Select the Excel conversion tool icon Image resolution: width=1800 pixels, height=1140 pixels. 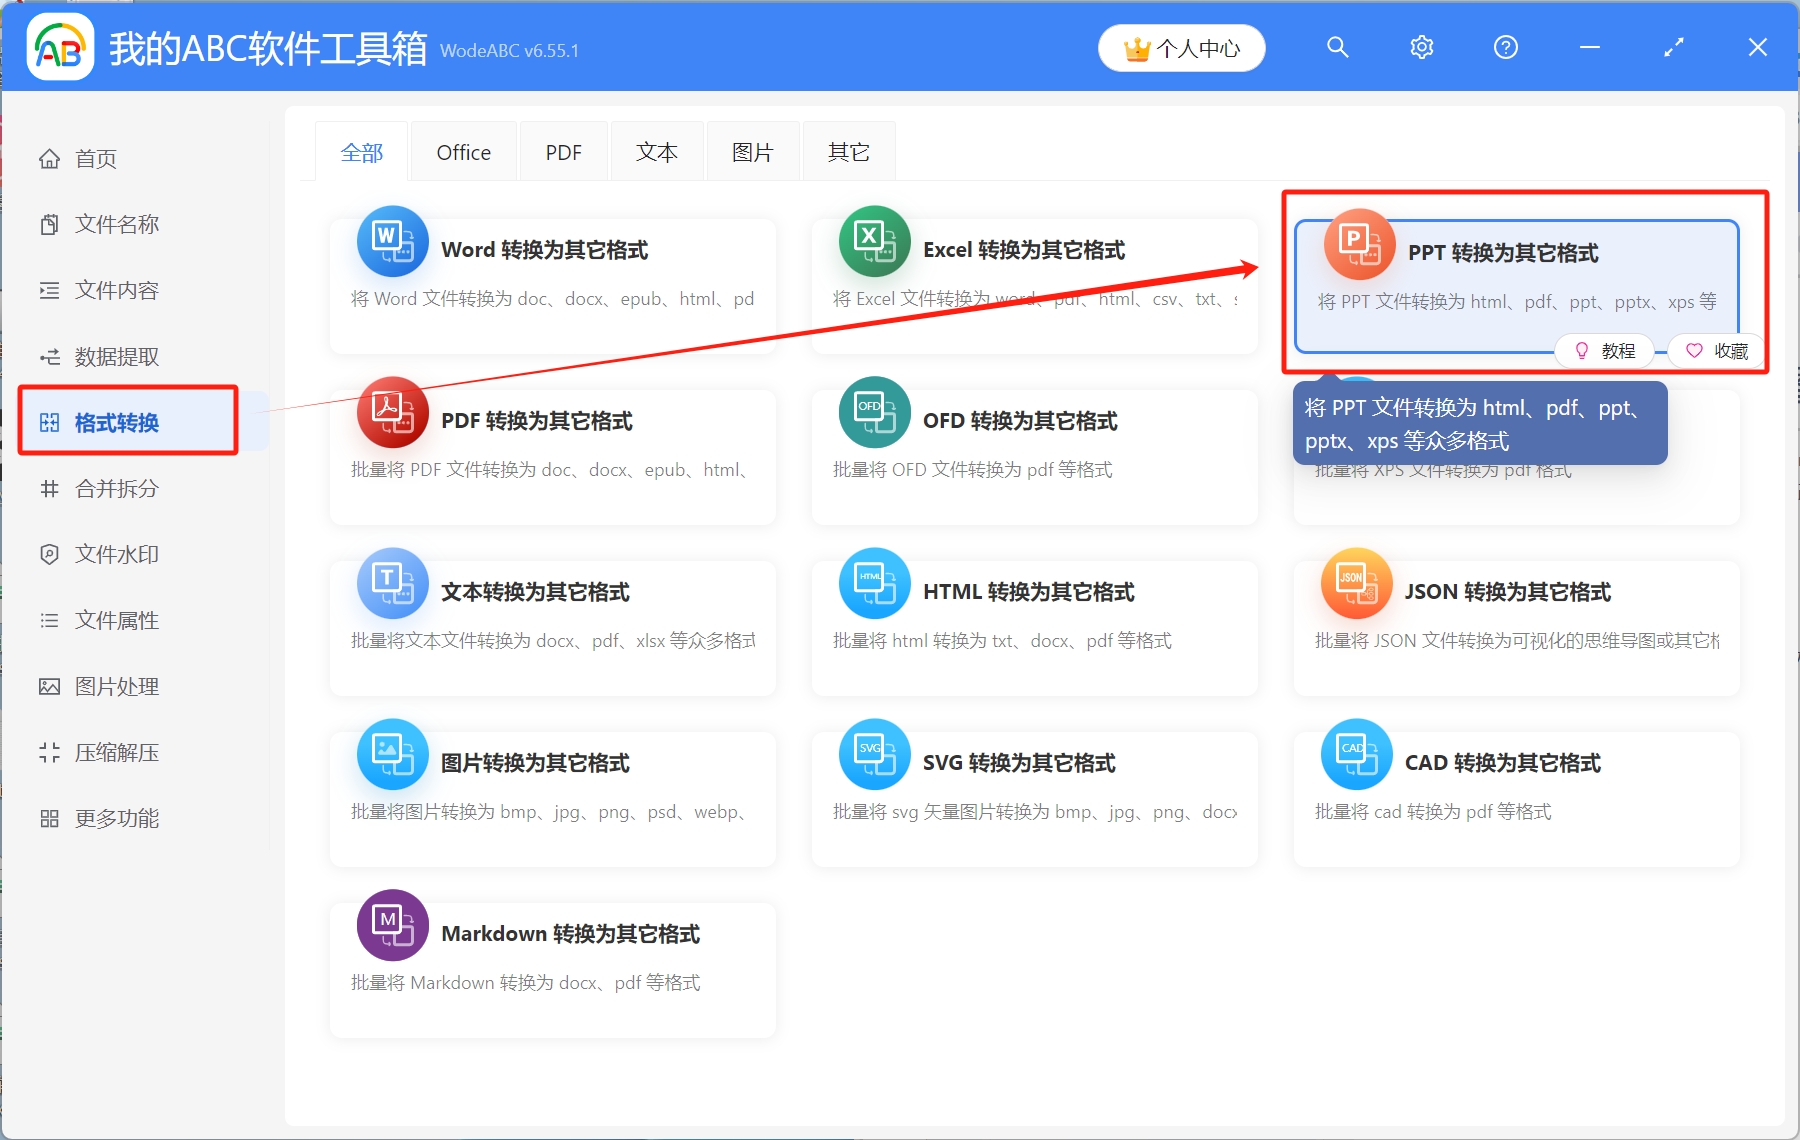tap(874, 241)
